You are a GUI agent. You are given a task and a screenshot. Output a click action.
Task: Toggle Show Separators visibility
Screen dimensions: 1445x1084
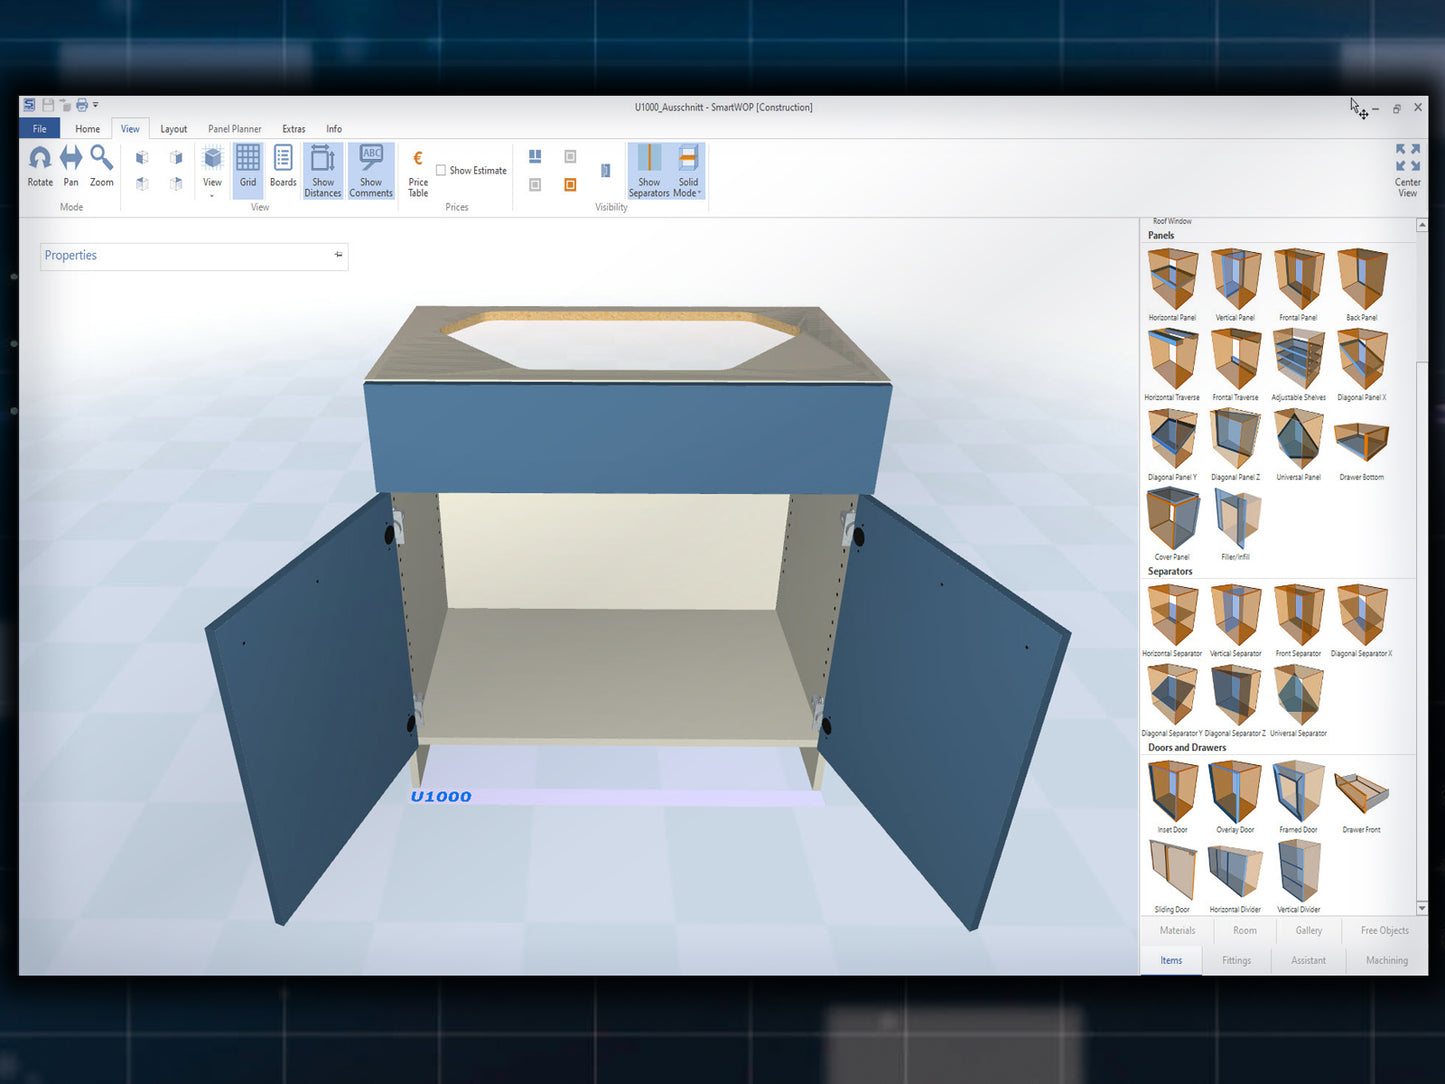coord(649,171)
